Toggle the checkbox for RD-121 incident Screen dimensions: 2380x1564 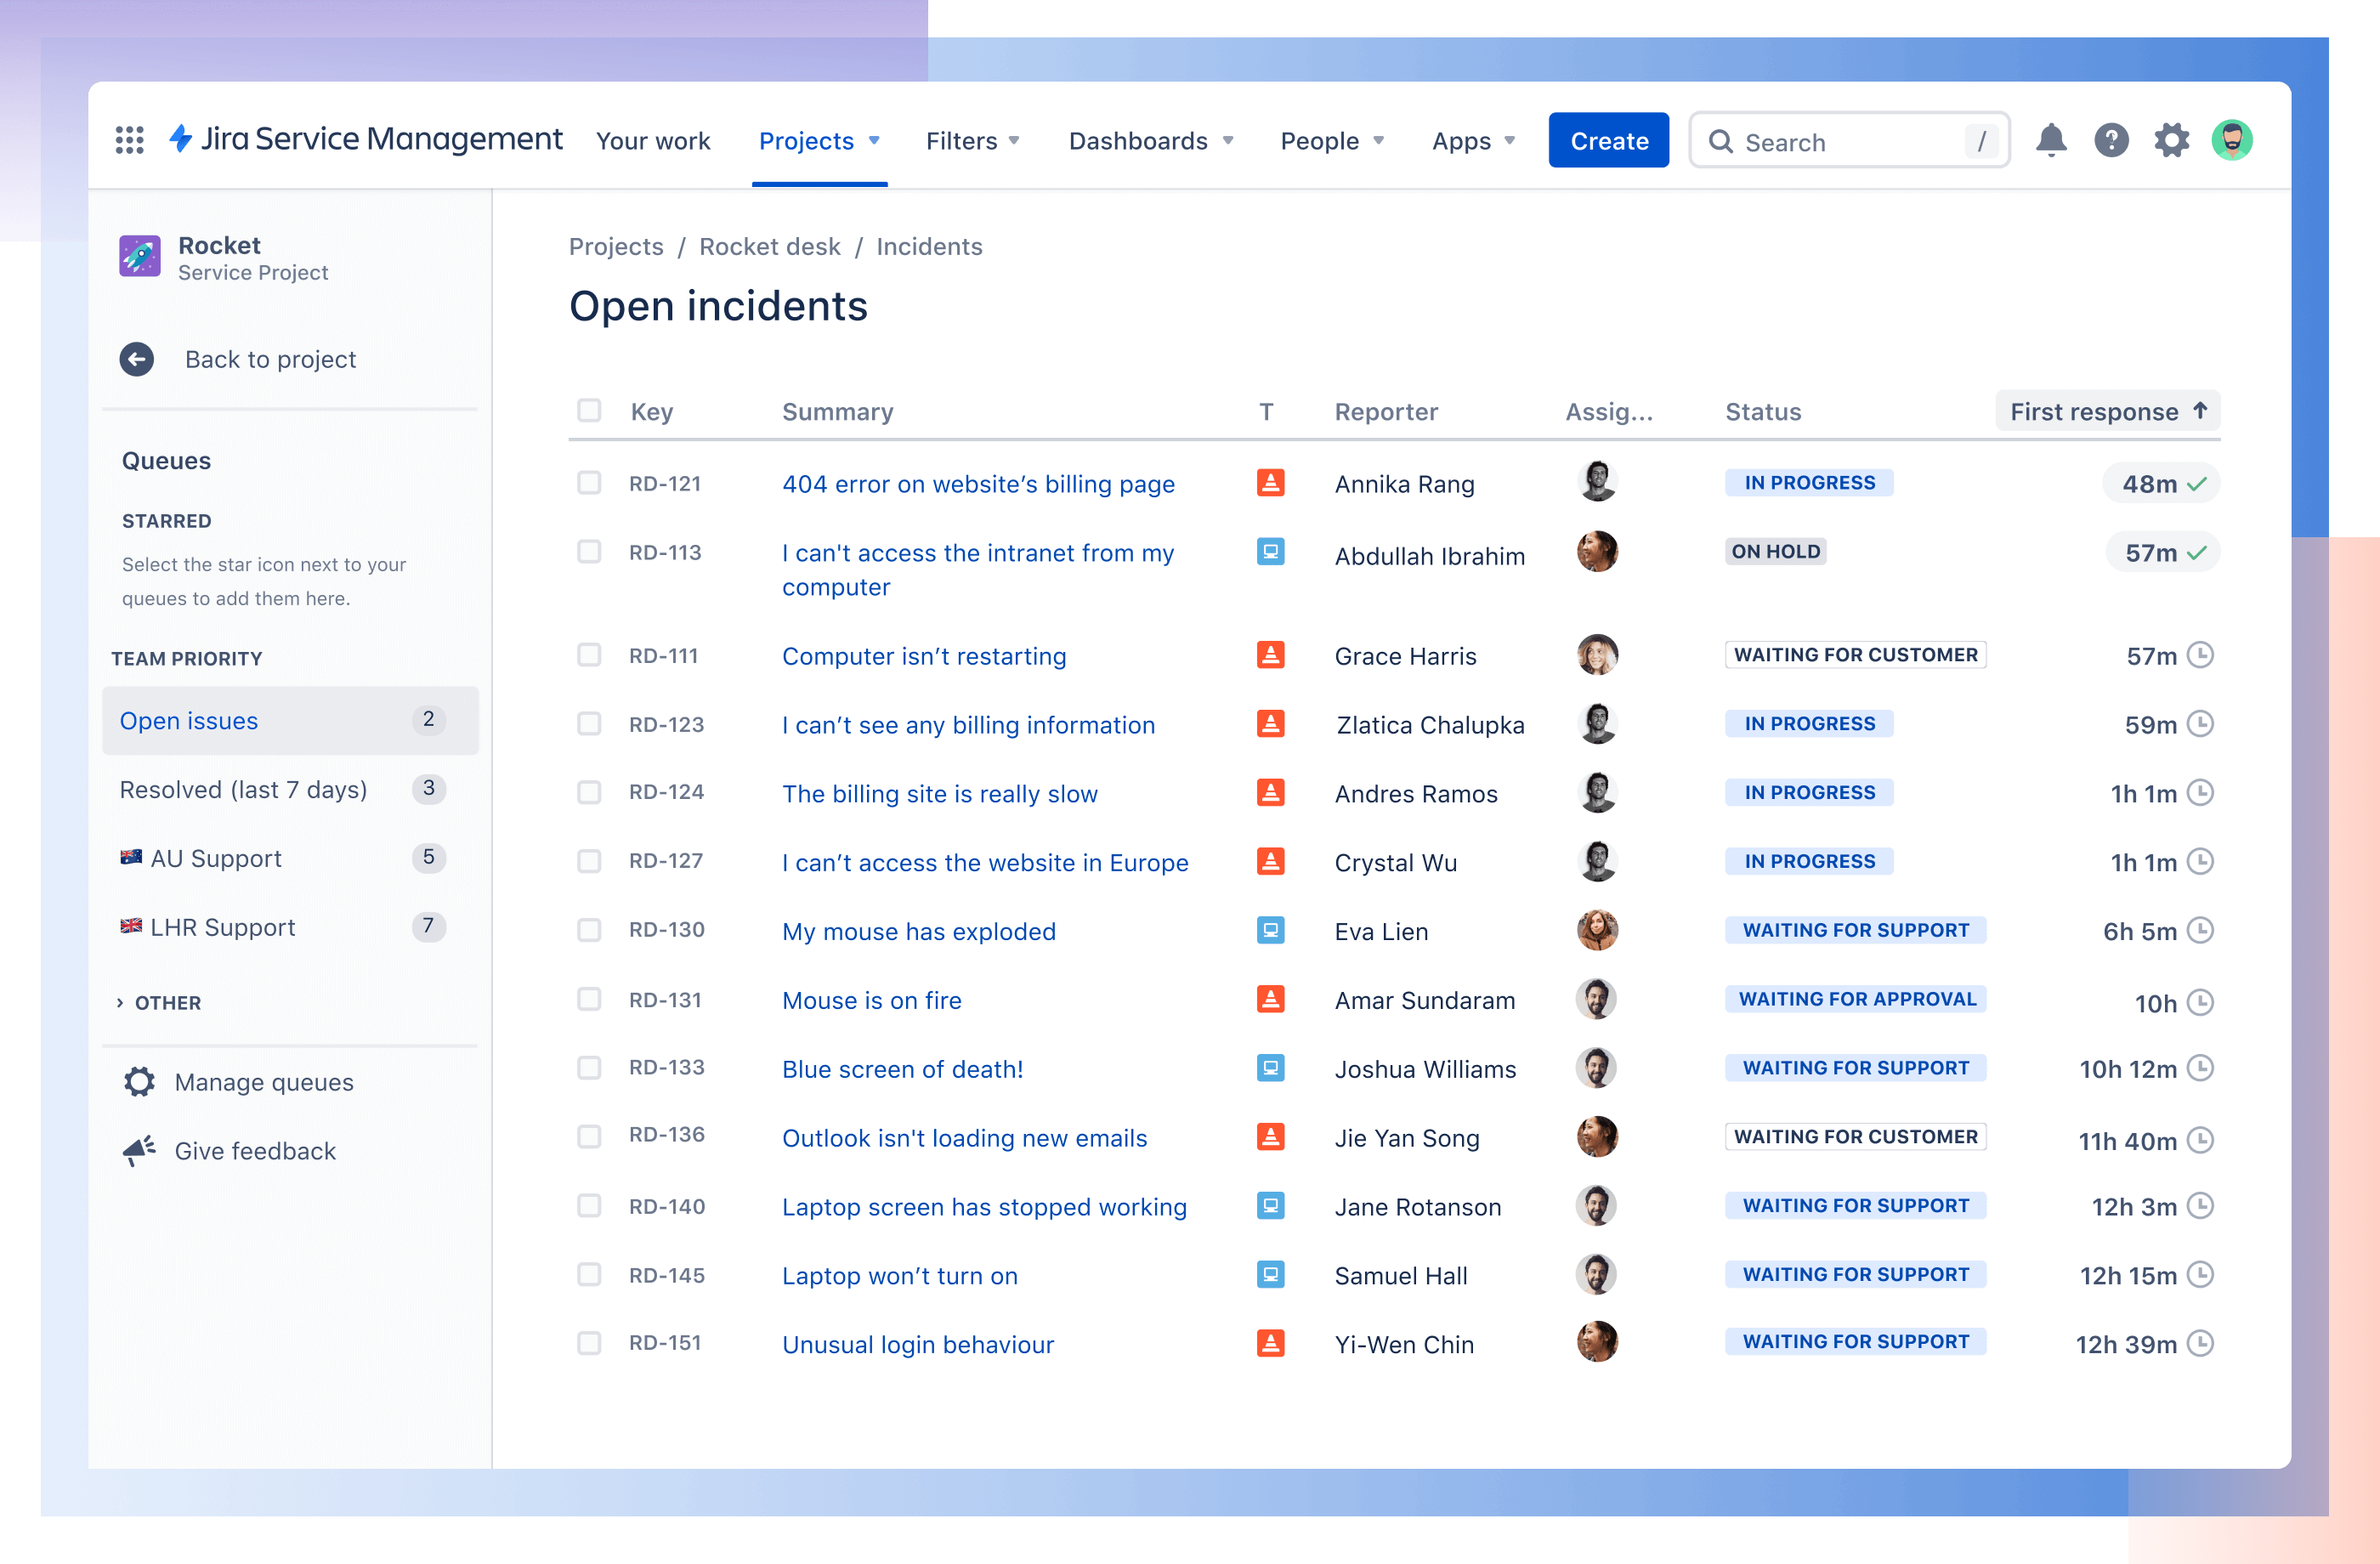click(x=585, y=484)
